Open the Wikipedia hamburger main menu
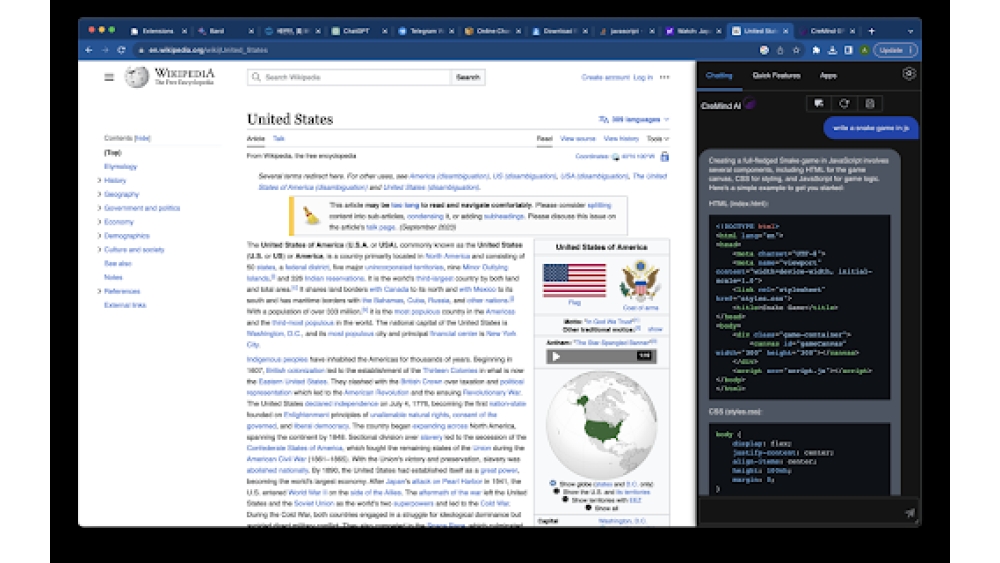The height and width of the screenshot is (563, 1000). (x=109, y=77)
